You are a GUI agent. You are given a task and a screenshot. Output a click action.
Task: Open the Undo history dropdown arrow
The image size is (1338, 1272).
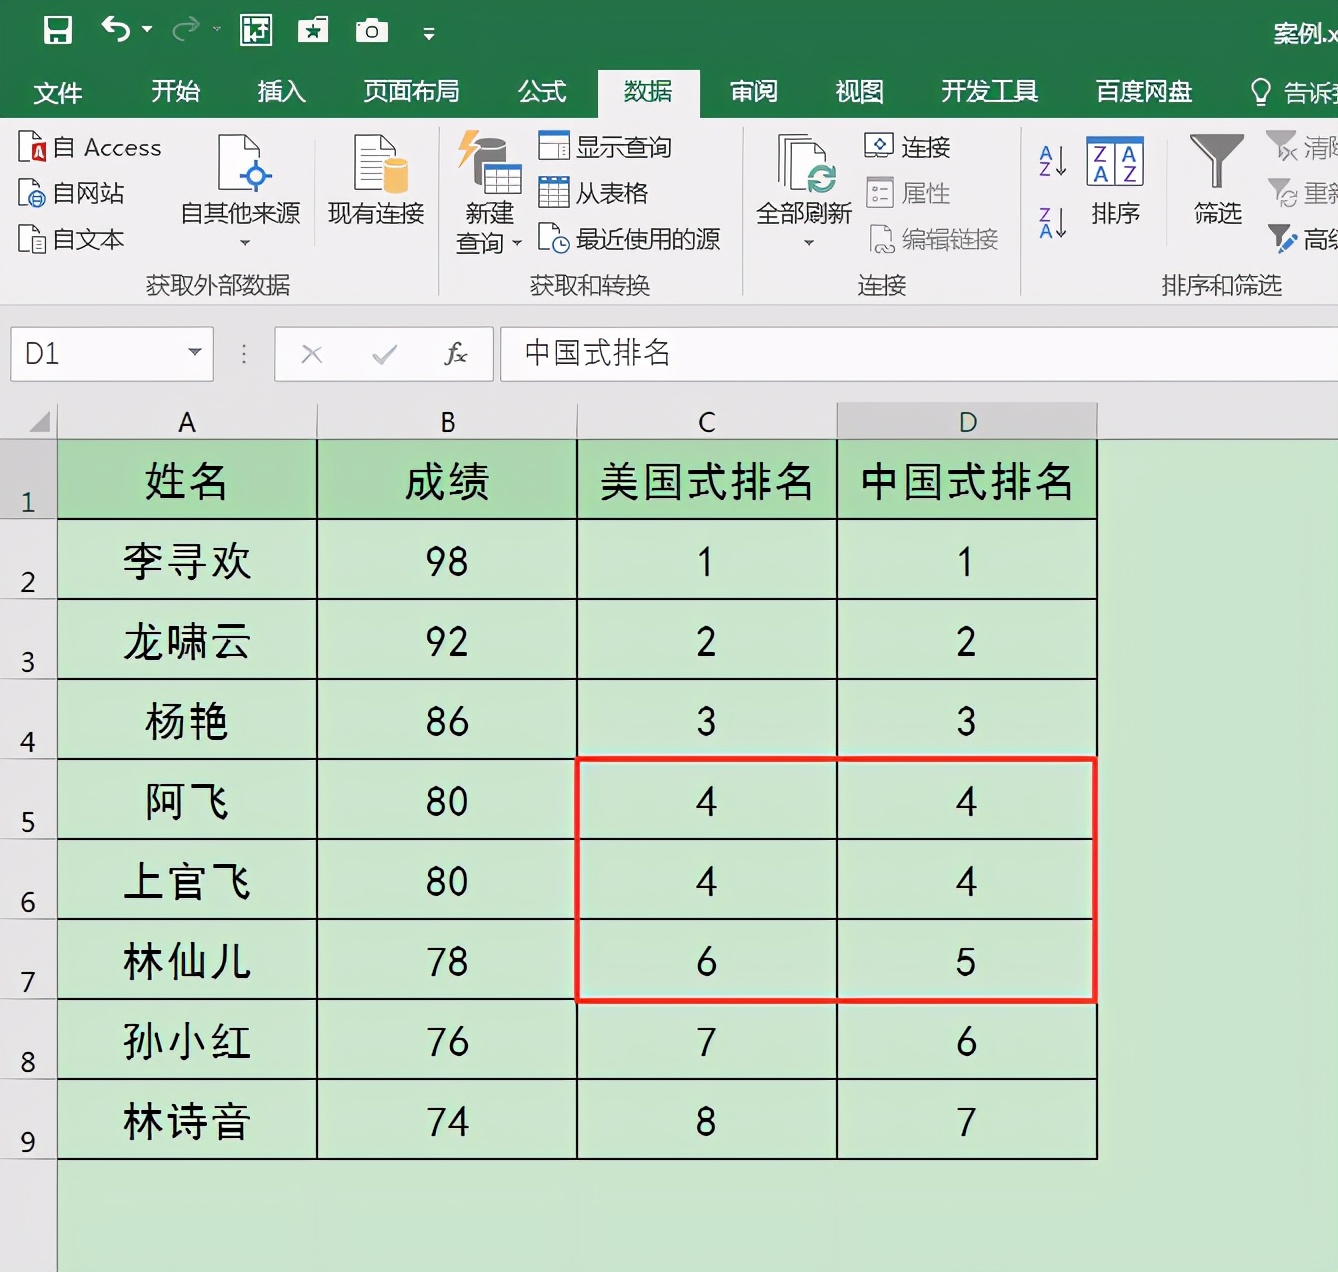(147, 30)
